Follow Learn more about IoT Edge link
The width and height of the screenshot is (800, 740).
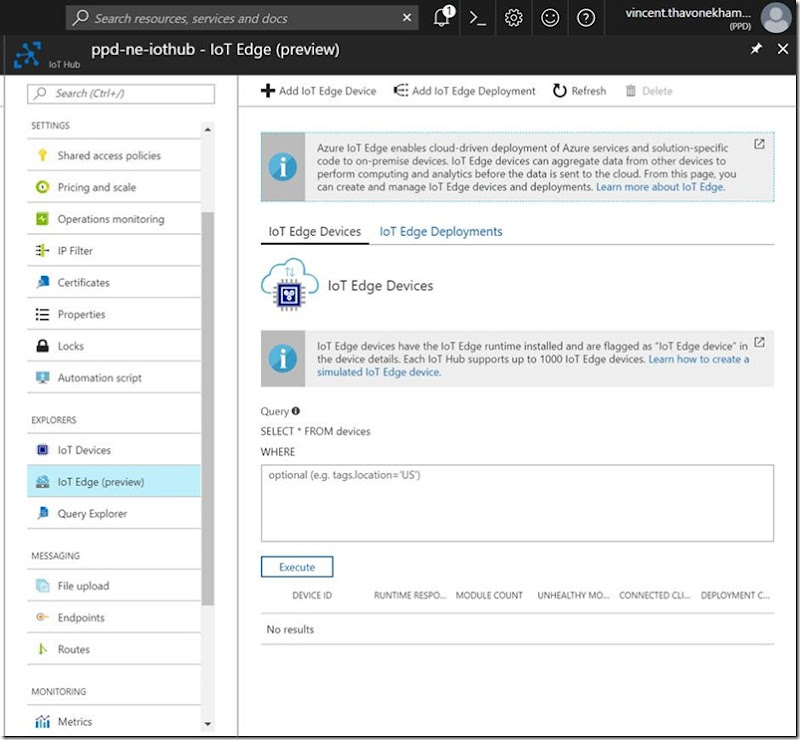pyautogui.click(x=660, y=187)
